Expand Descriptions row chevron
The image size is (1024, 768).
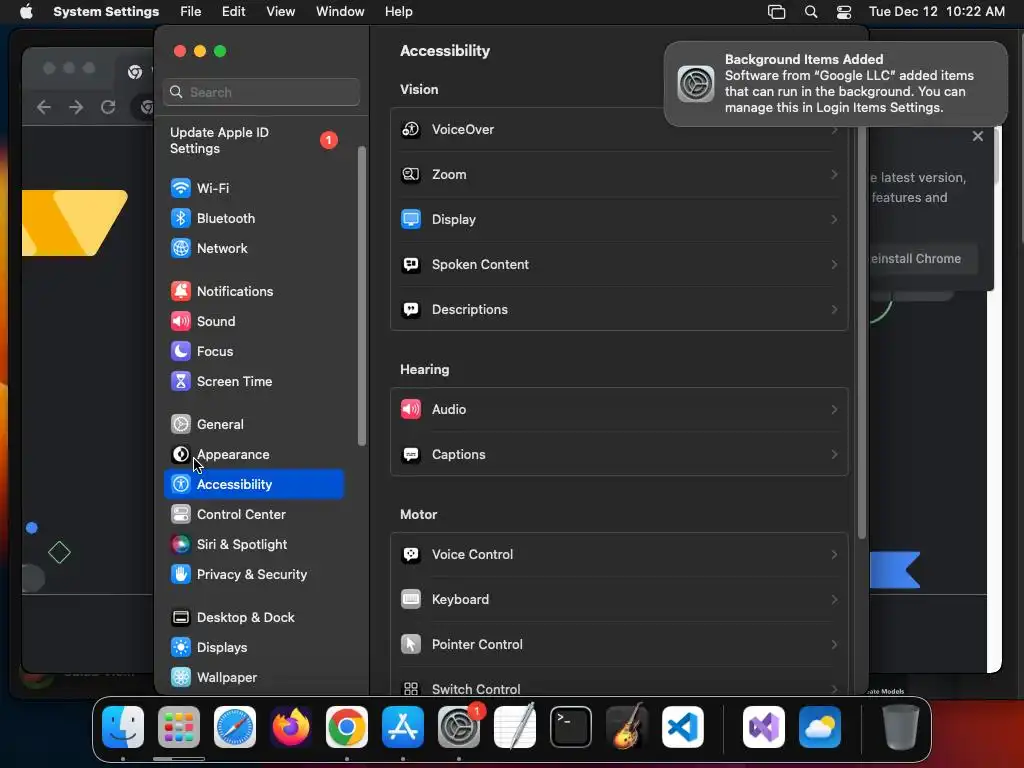834,310
